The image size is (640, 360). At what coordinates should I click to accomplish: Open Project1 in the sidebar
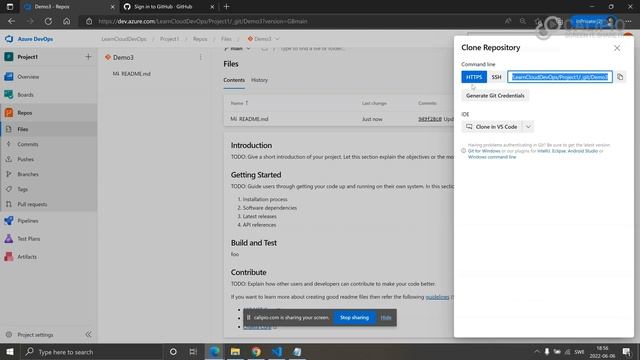click(28, 57)
